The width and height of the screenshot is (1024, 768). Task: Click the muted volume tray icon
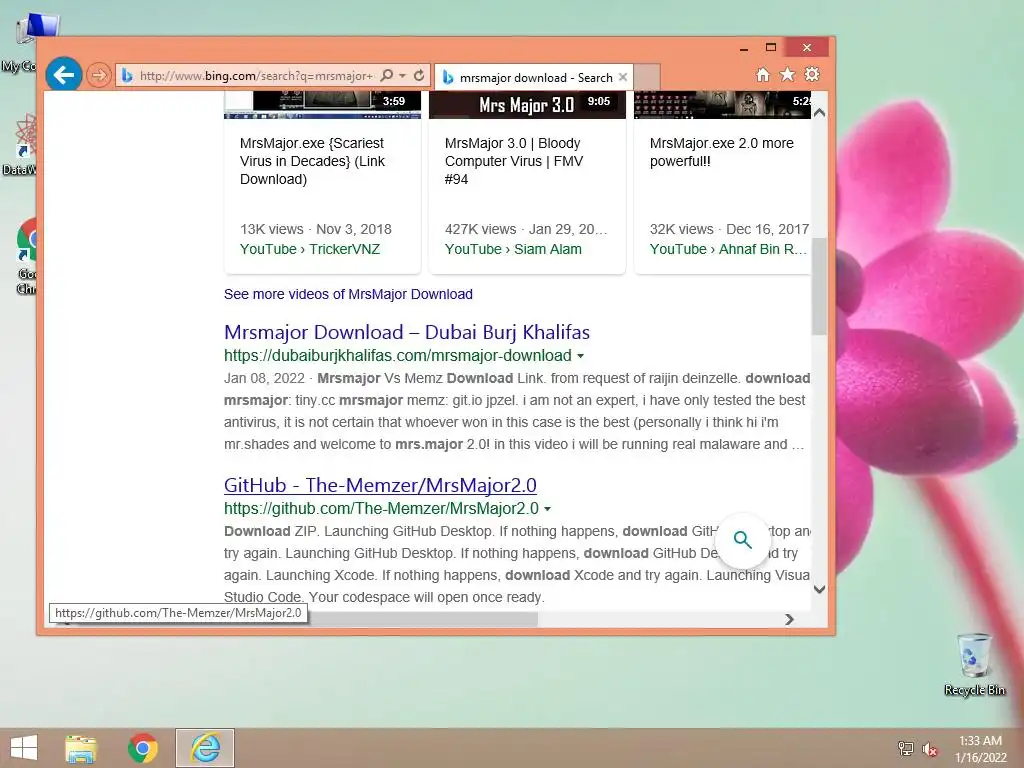pos(930,749)
